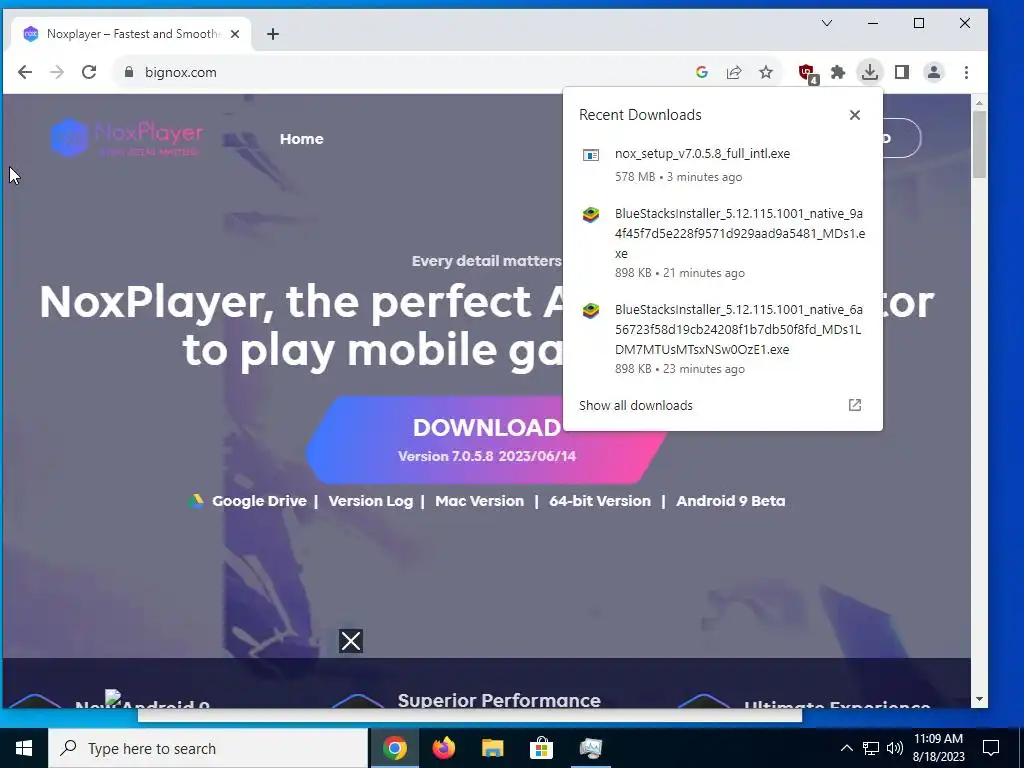Click the volume speaker tray icon
The width and height of the screenshot is (1024, 768).
[895, 748]
